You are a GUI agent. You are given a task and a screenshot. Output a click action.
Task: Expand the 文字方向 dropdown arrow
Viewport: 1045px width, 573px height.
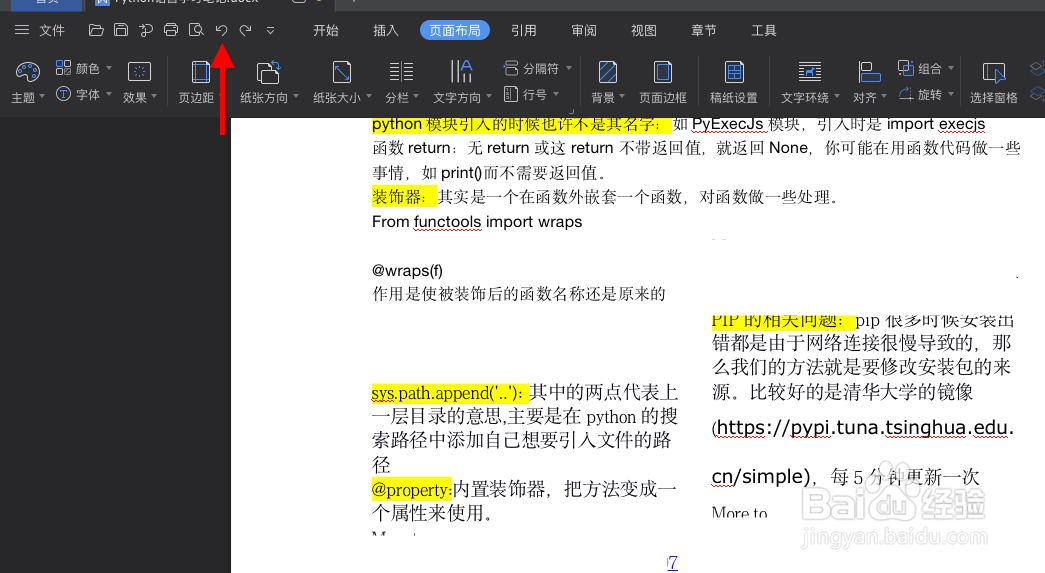489,97
